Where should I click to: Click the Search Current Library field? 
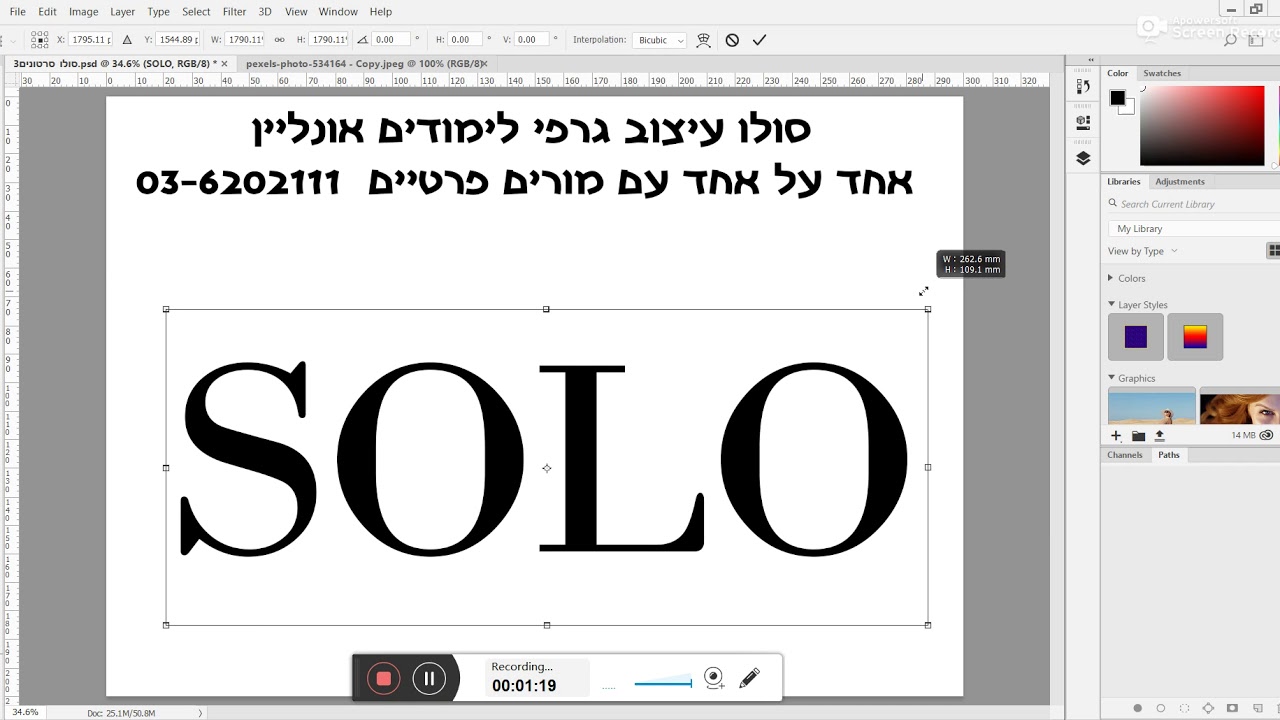tap(1193, 204)
